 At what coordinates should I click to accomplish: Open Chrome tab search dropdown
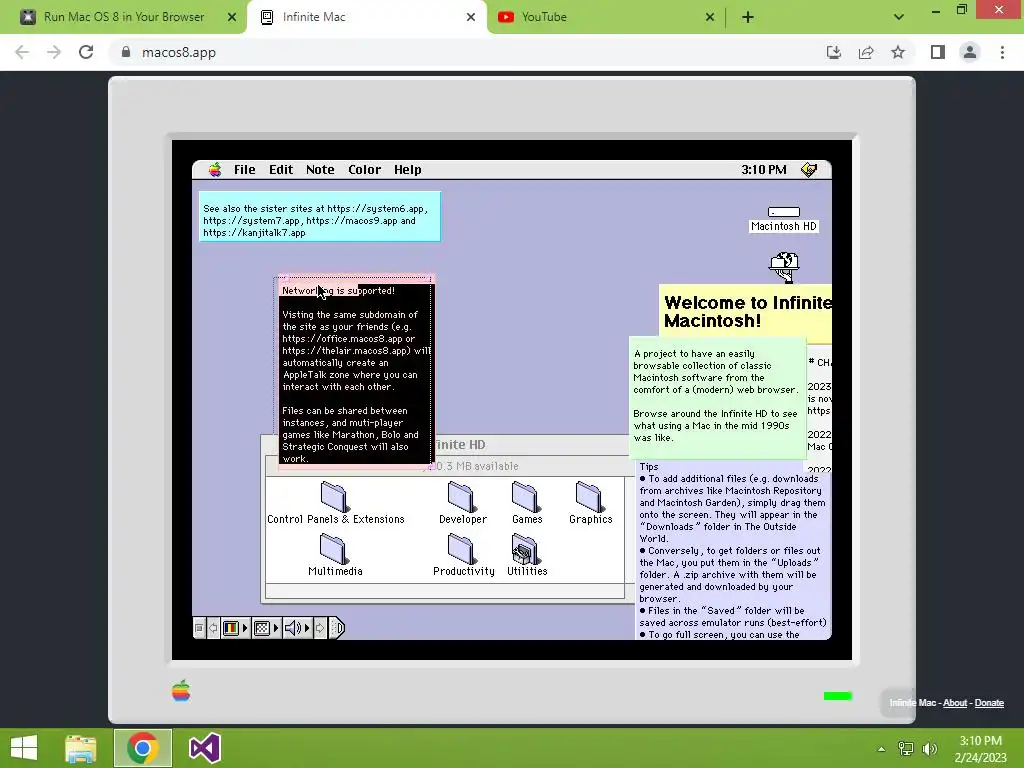[x=899, y=17]
